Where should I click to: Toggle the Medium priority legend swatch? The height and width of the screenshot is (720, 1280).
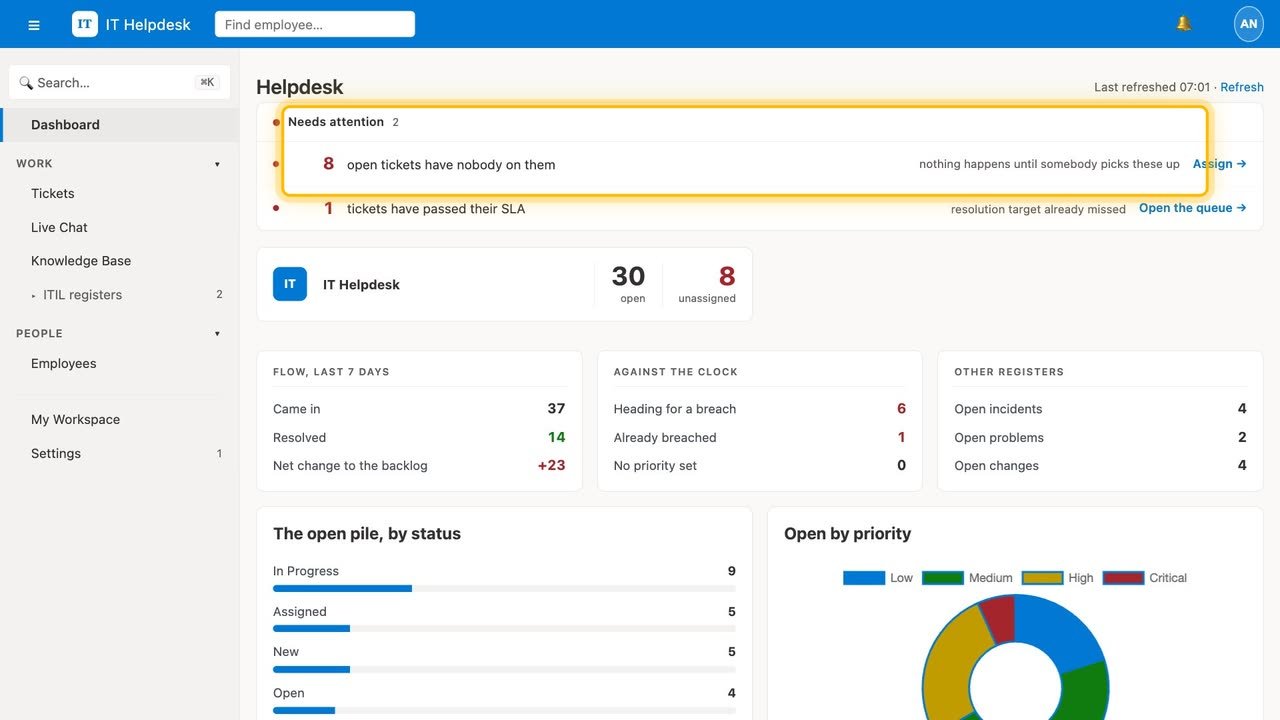pyautogui.click(x=942, y=578)
